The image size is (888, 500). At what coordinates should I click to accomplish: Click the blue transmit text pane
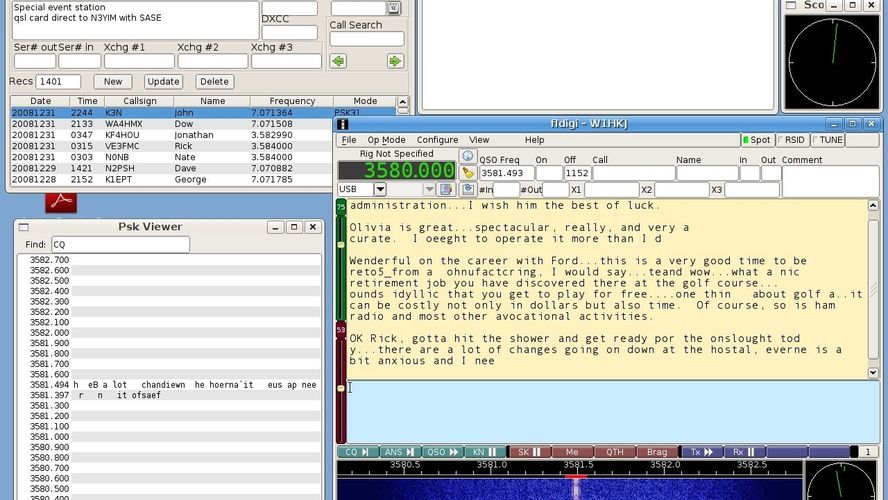tap(613, 411)
